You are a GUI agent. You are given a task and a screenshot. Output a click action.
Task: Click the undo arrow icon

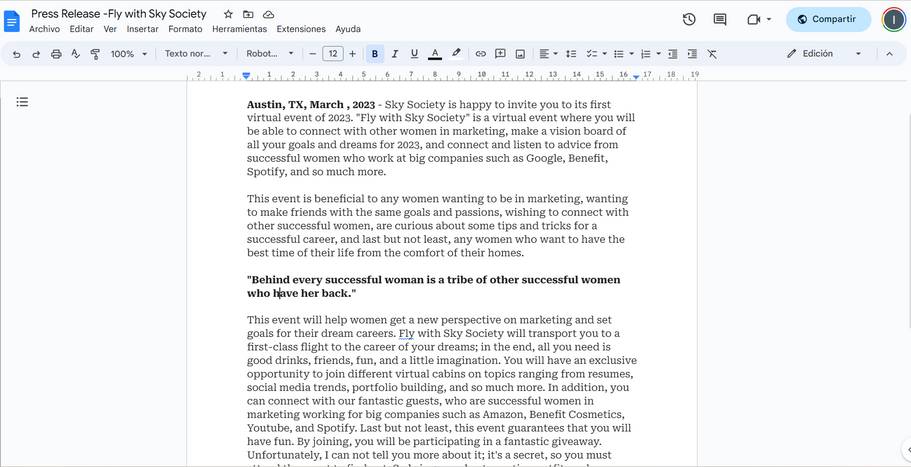16,54
